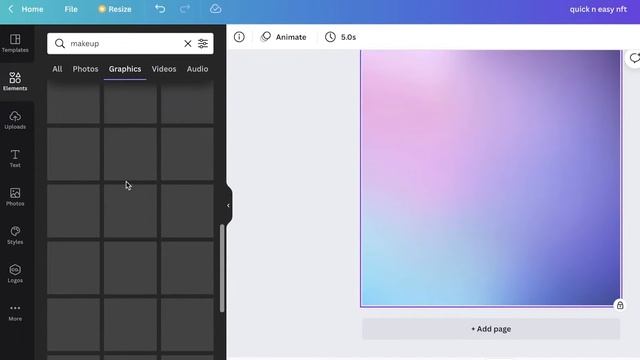
Task: Open the Uploads sidebar panel
Action: coord(15,120)
